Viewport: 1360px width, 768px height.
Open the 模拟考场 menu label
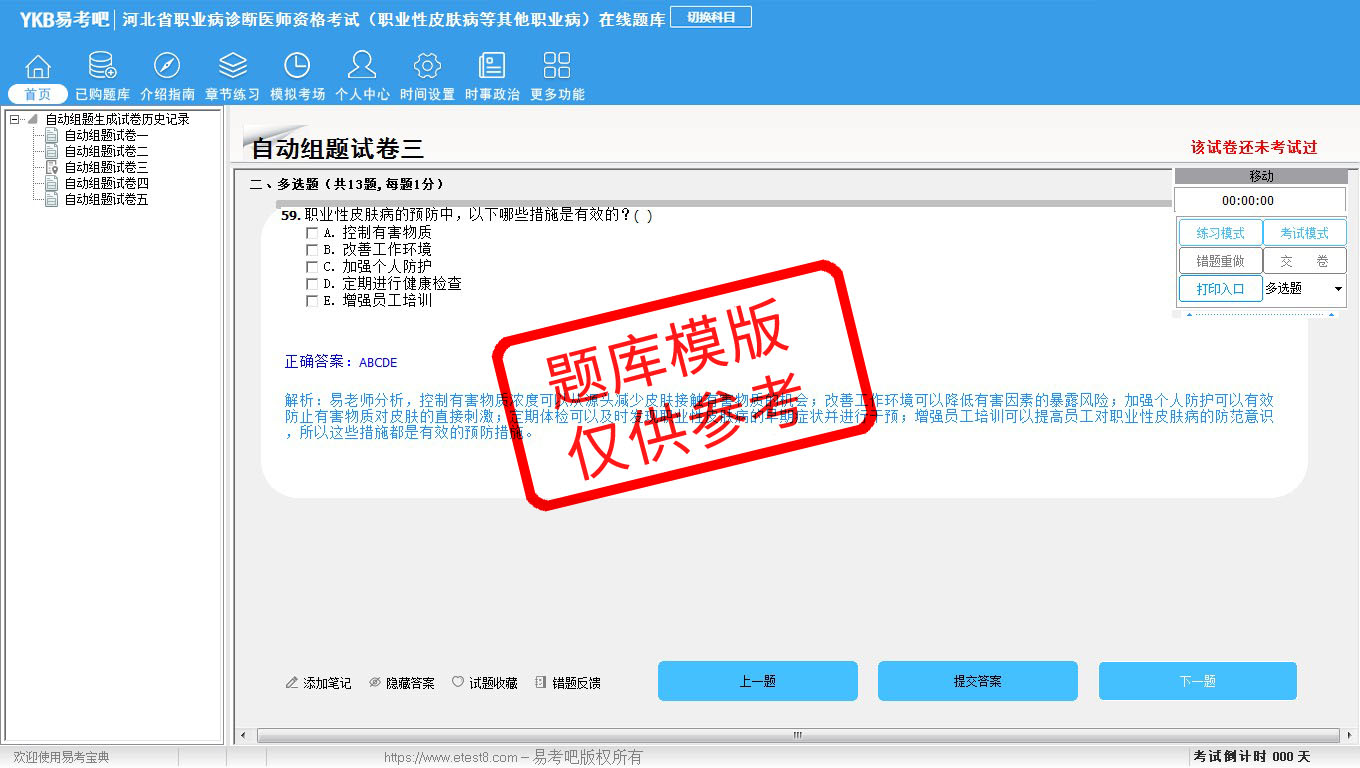(x=297, y=94)
